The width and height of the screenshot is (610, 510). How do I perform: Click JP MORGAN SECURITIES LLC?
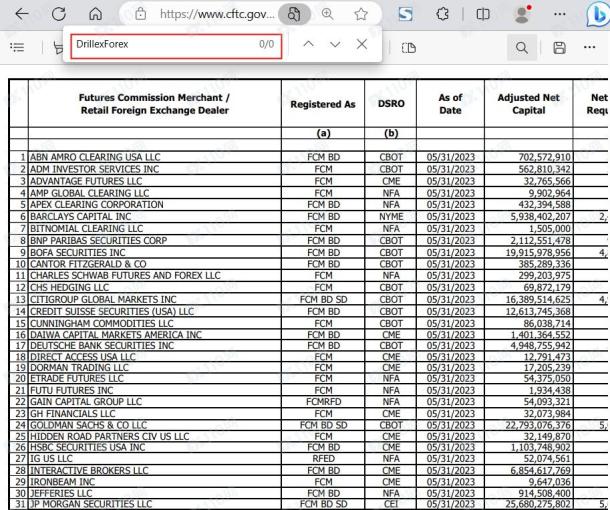[x=91, y=504]
